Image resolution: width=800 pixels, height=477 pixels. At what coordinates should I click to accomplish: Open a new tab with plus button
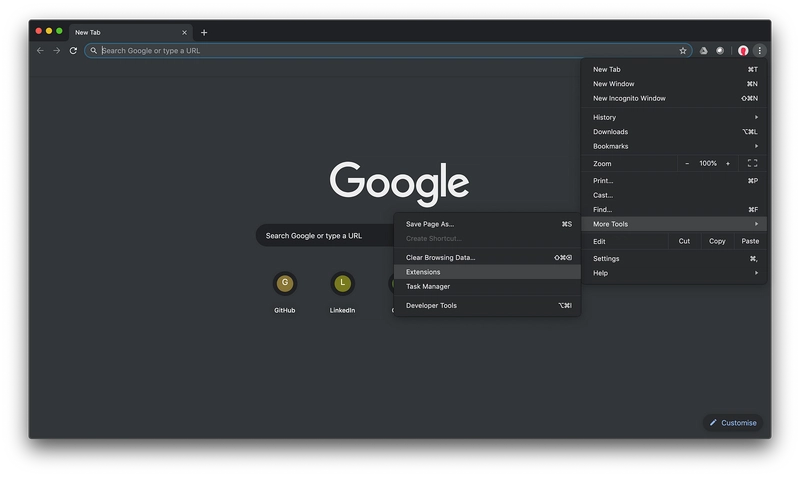click(x=204, y=33)
